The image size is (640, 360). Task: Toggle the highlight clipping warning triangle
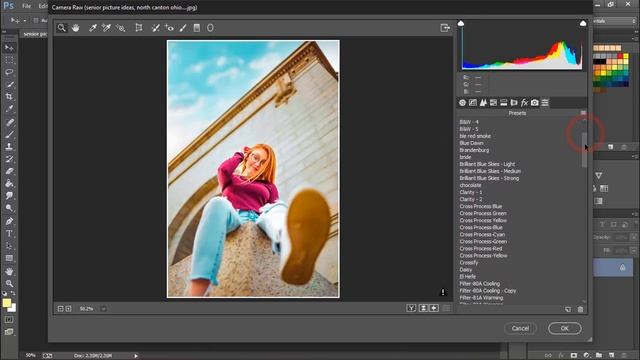(x=583, y=23)
